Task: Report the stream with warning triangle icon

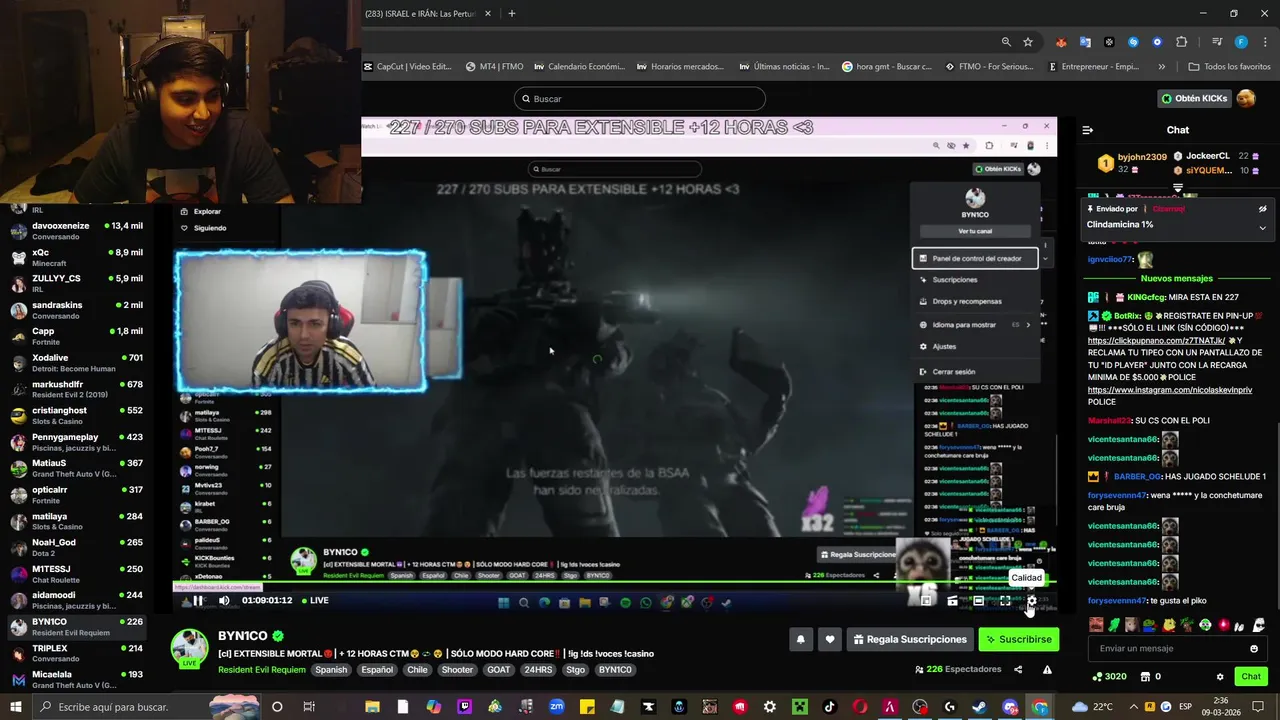Action: (x=1047, y=669)
